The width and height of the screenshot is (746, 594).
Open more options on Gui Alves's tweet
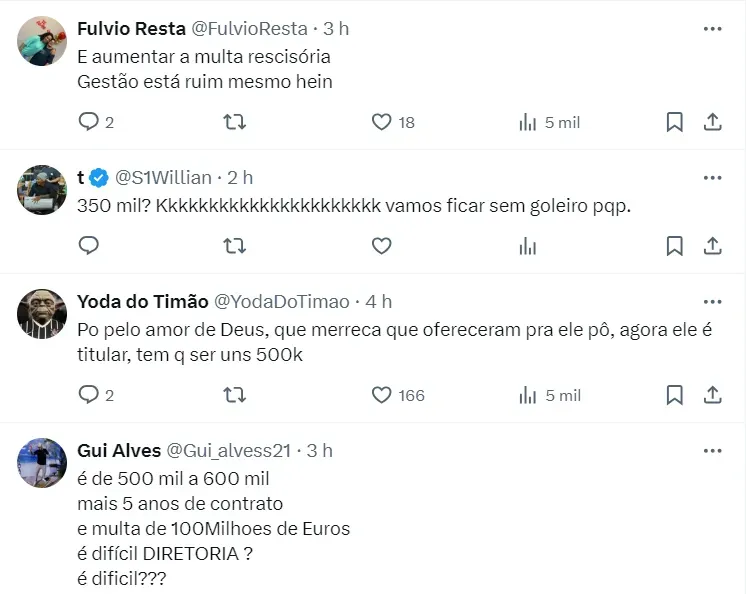(x=712, y=450)
